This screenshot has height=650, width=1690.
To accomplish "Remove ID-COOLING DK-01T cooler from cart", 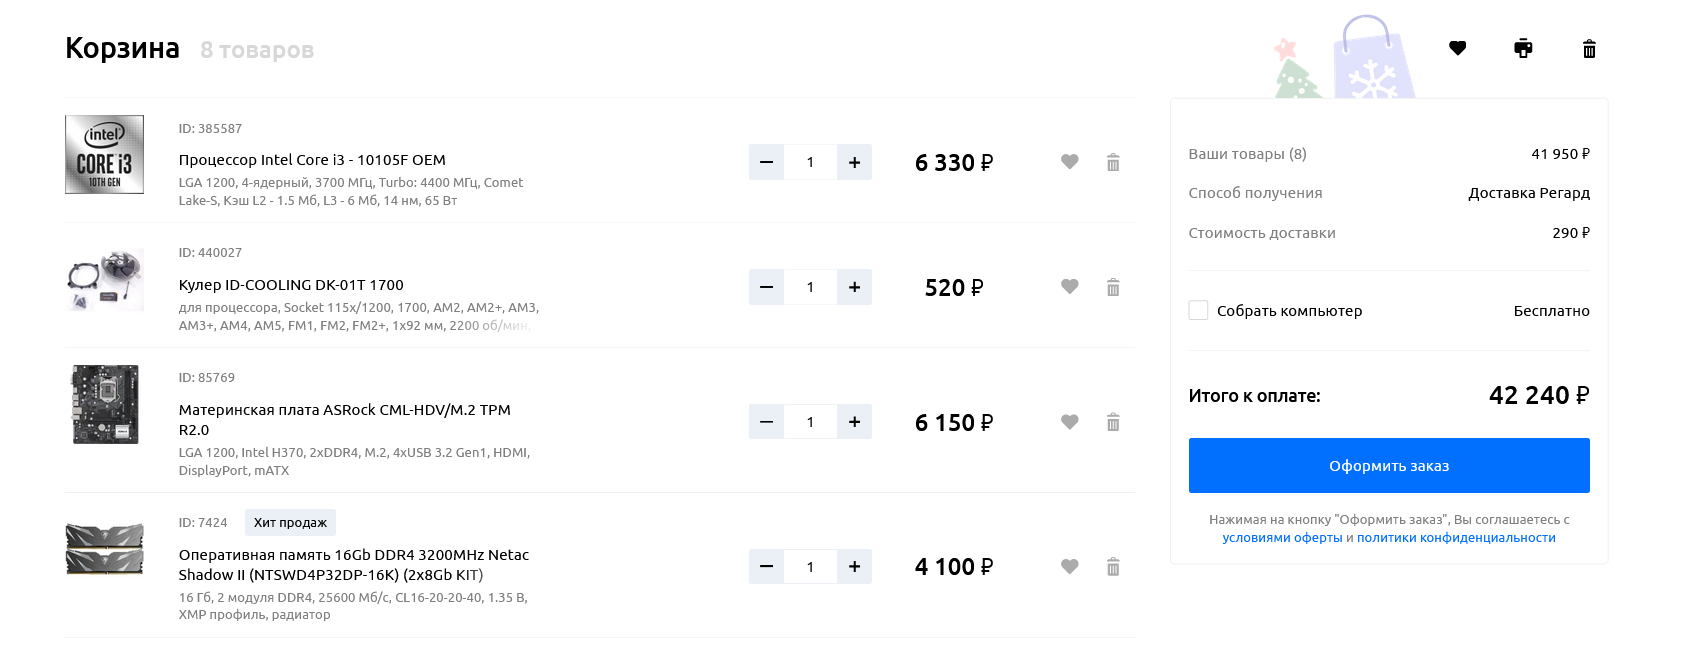I will [1113, 287].
